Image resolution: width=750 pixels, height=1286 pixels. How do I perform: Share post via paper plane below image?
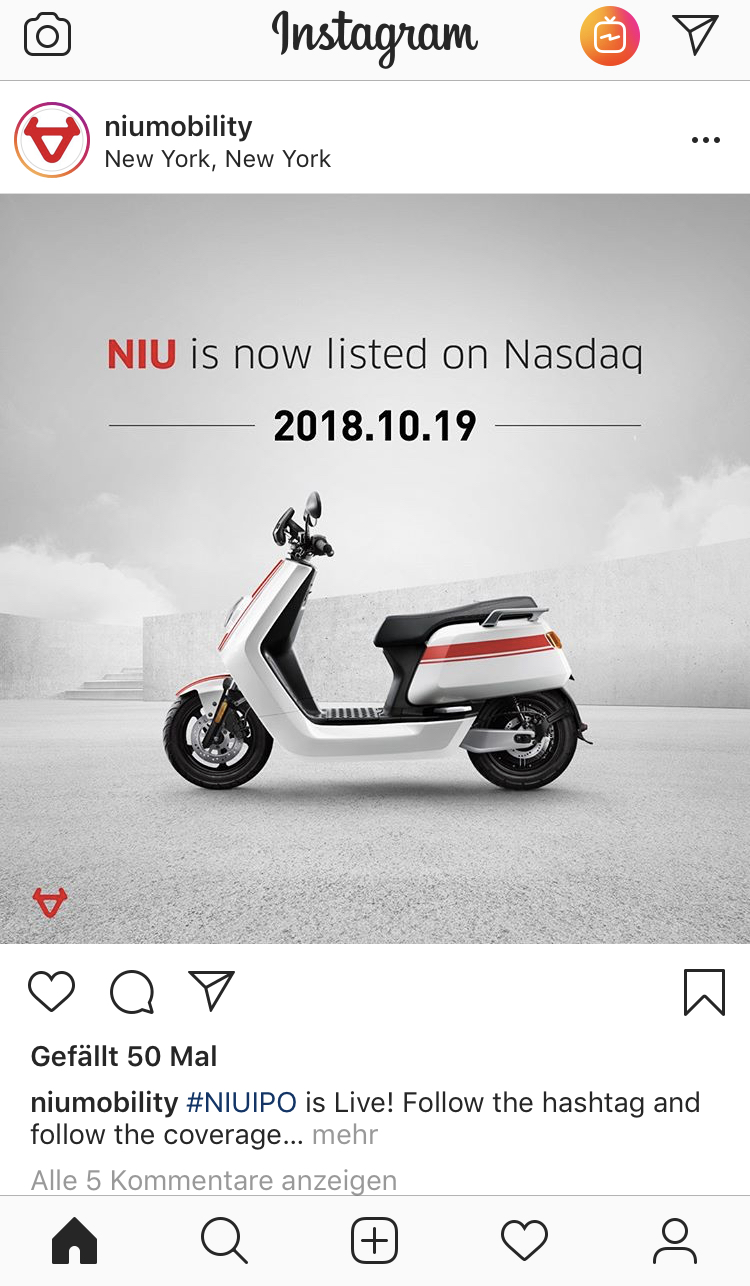tap(211, 990)
